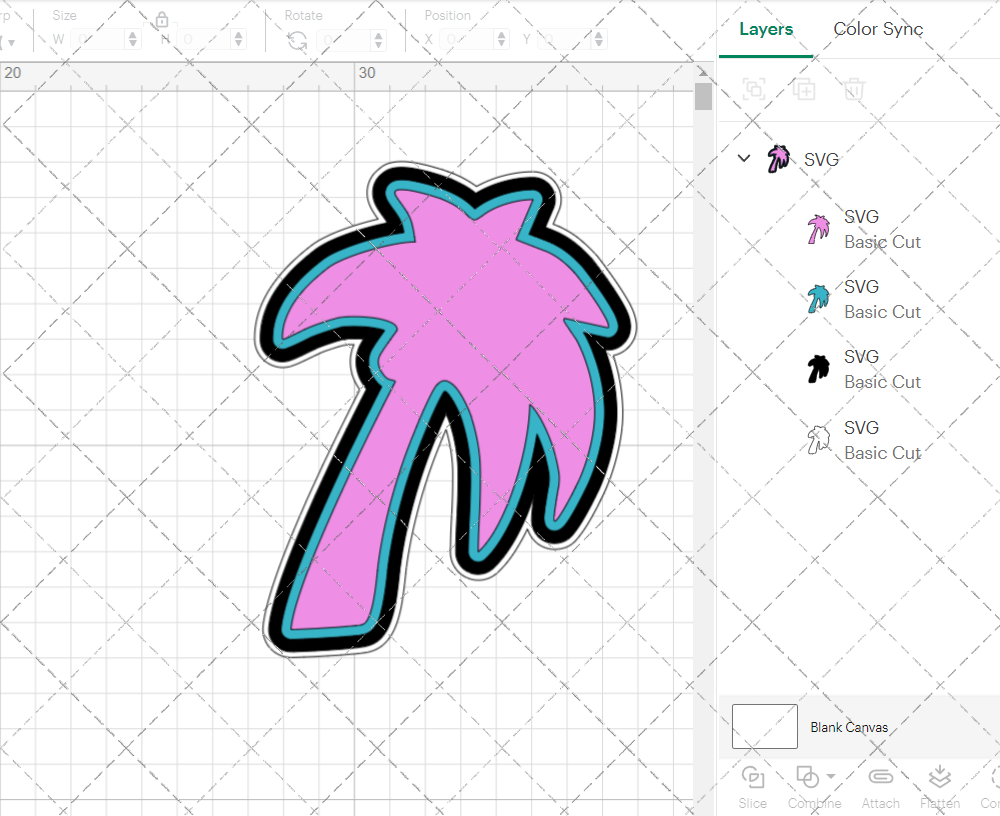Select the Blank Canvas swatch
Image resolution: width=1000 pixels, height=816 pixels.
click(765, 726)
